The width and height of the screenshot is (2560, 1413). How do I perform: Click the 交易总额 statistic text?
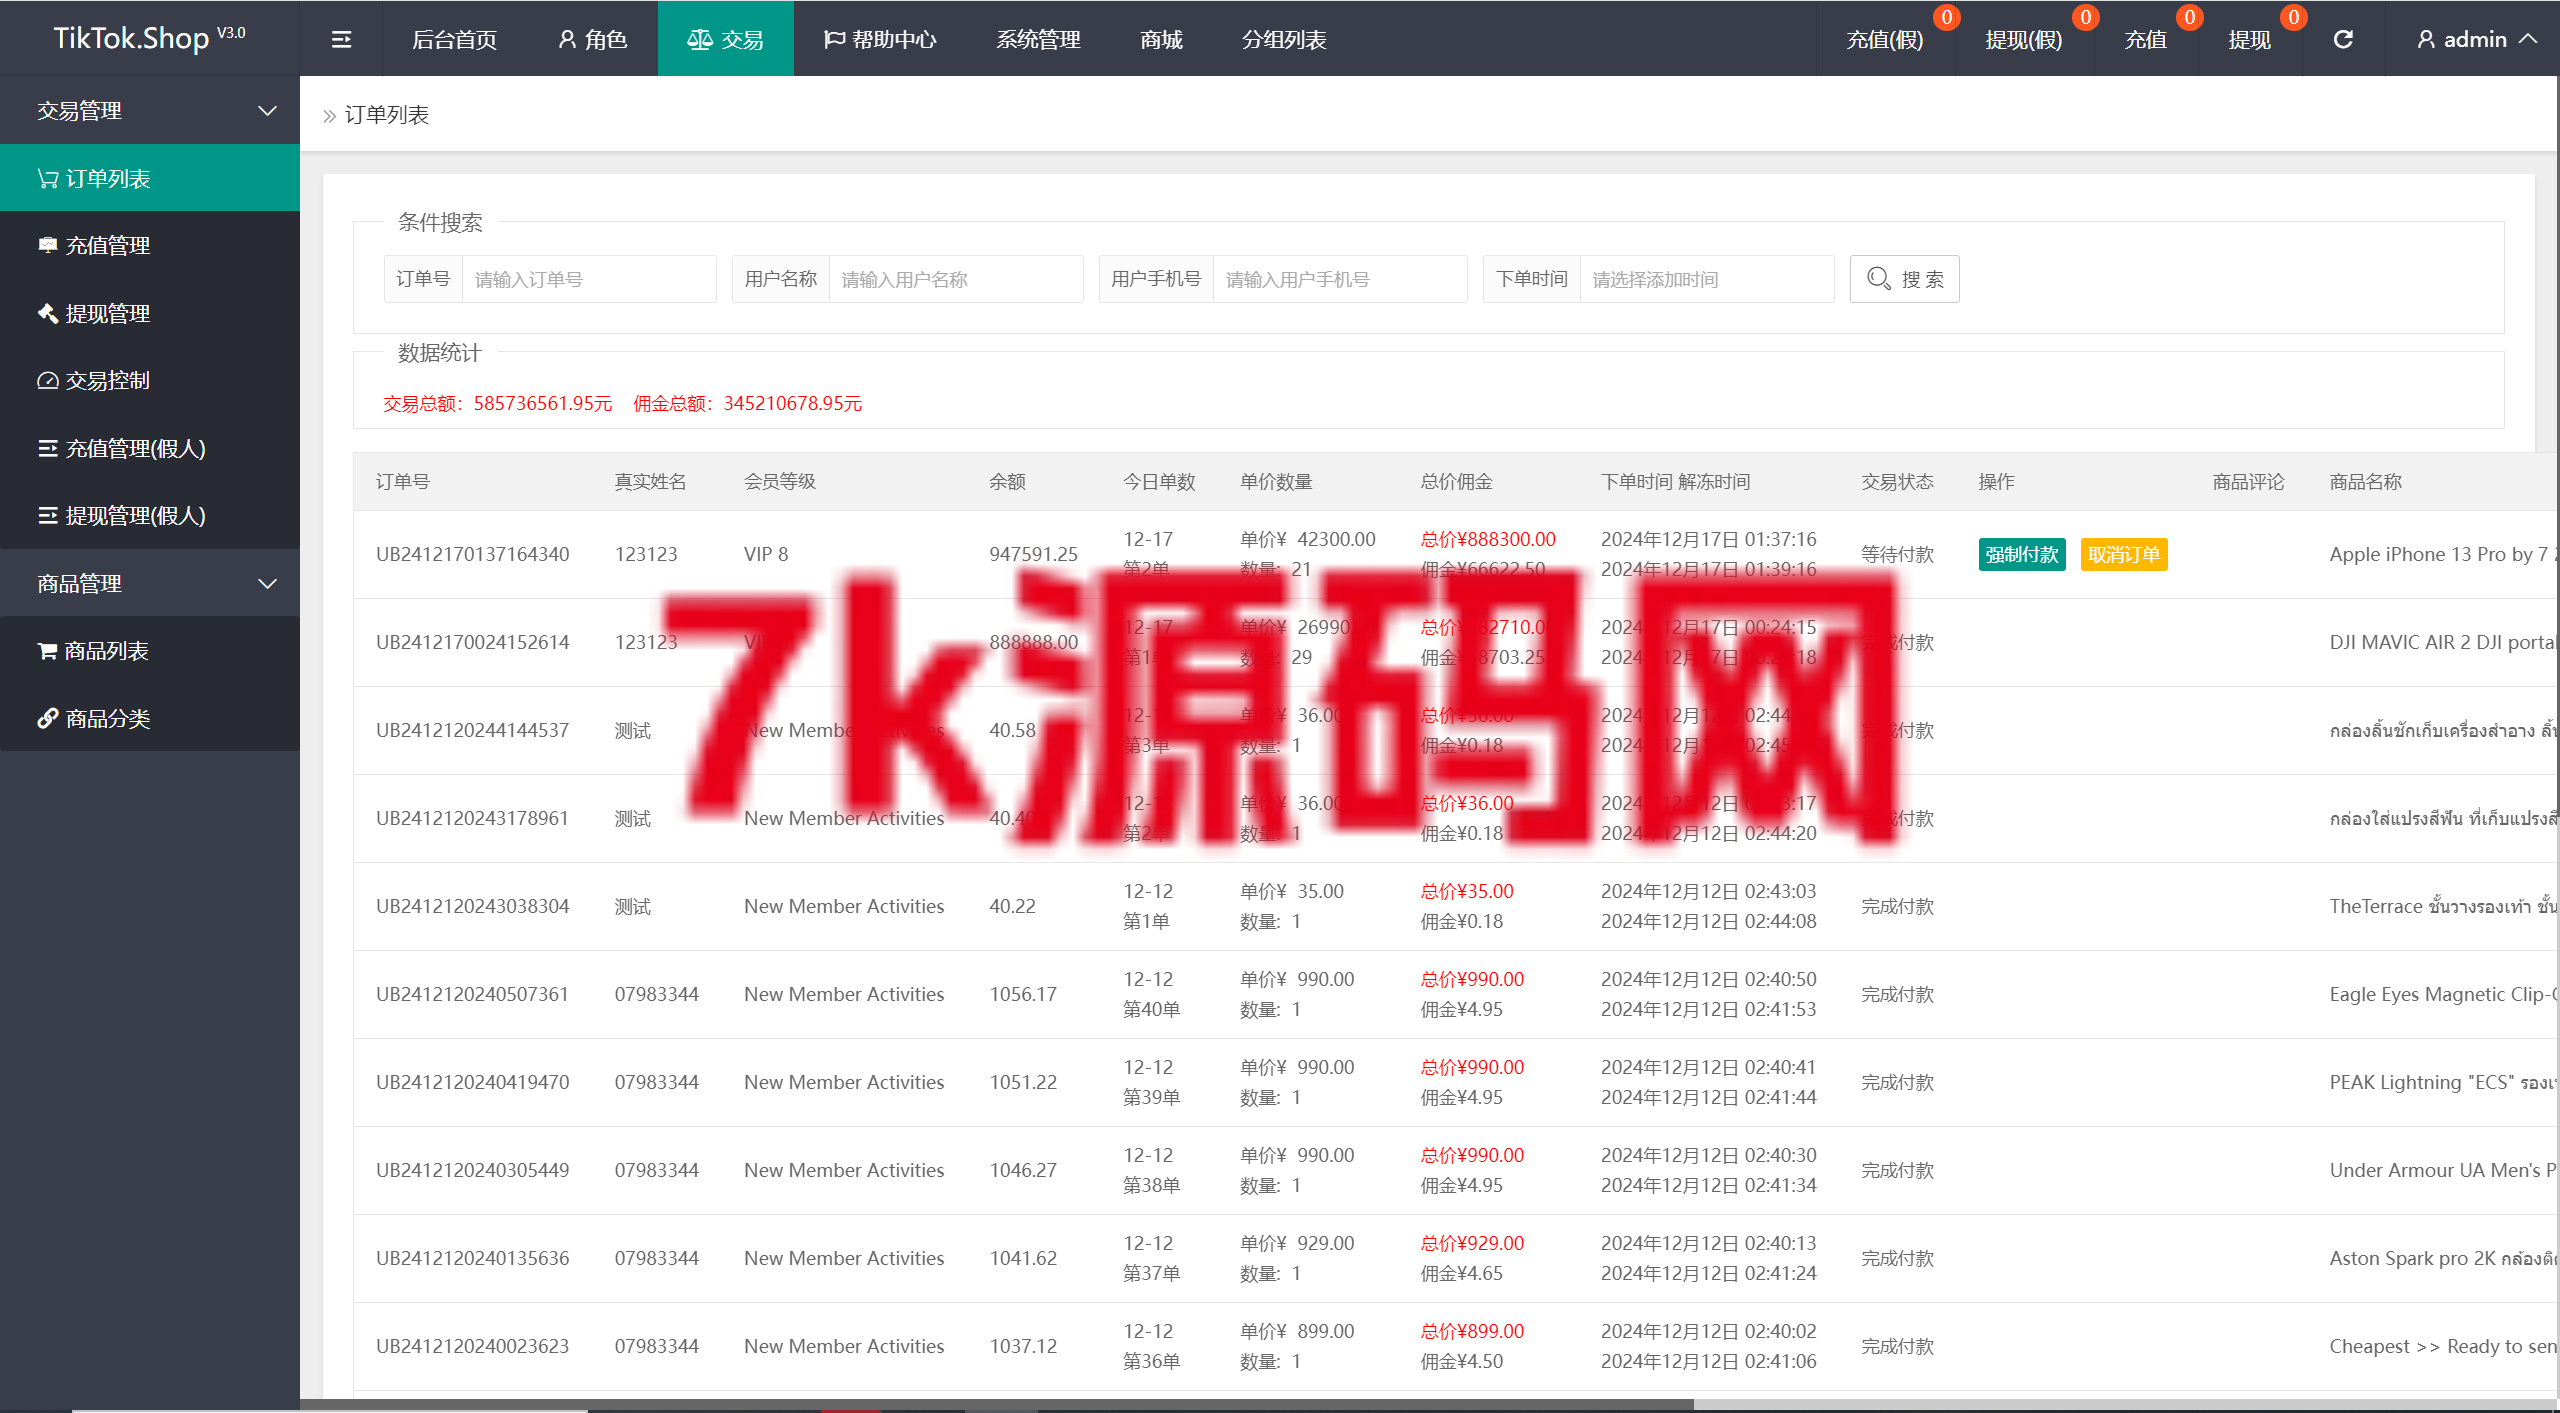coord(498,403)
